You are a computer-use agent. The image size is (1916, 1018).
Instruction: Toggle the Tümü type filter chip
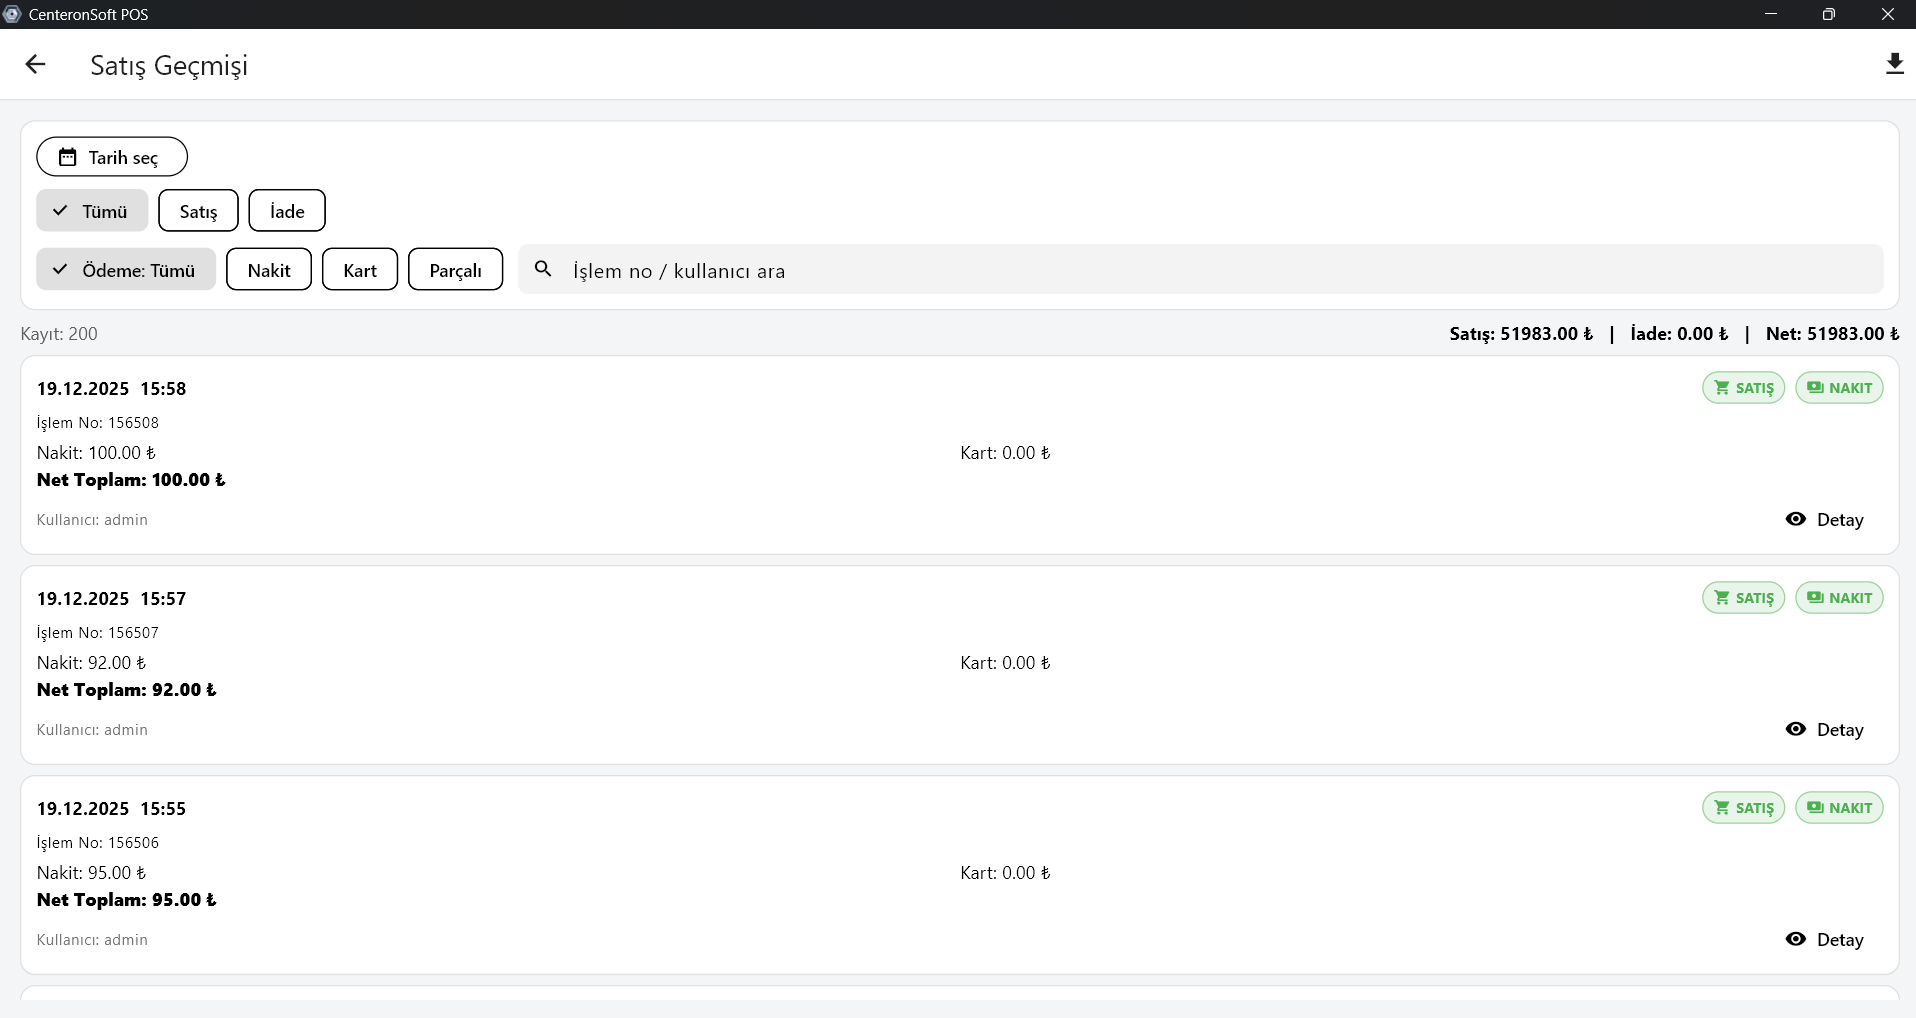pos(92,211)
